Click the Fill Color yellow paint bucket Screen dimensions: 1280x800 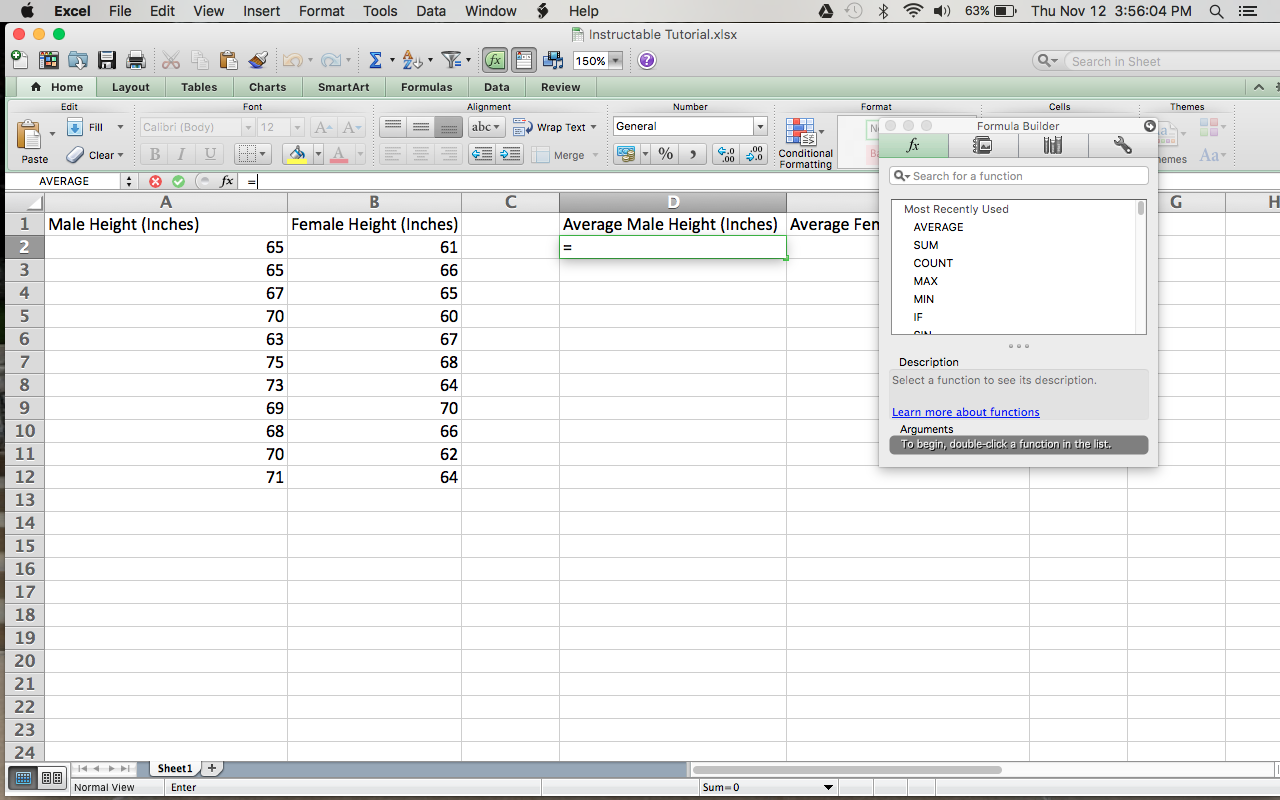click(297, 154)
